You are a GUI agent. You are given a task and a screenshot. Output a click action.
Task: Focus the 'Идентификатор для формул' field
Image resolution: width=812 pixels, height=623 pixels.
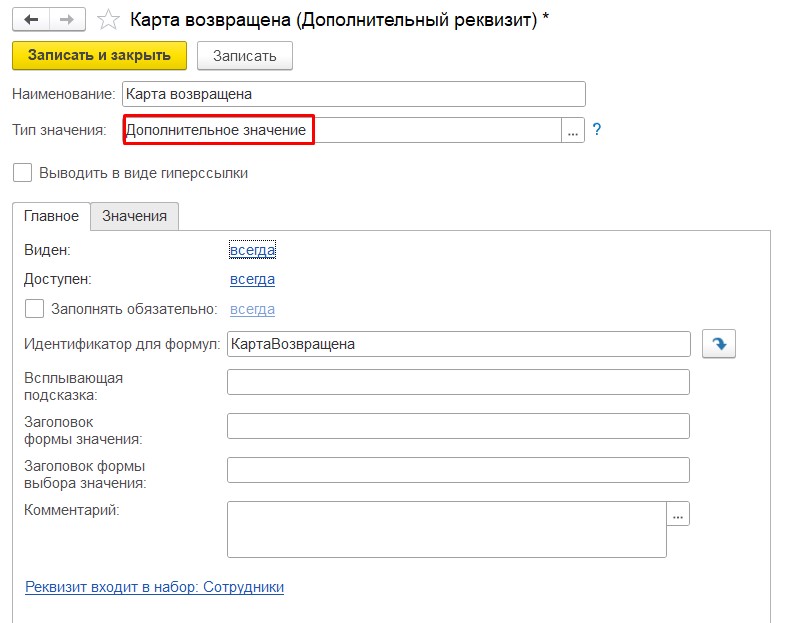pos(458,344)
